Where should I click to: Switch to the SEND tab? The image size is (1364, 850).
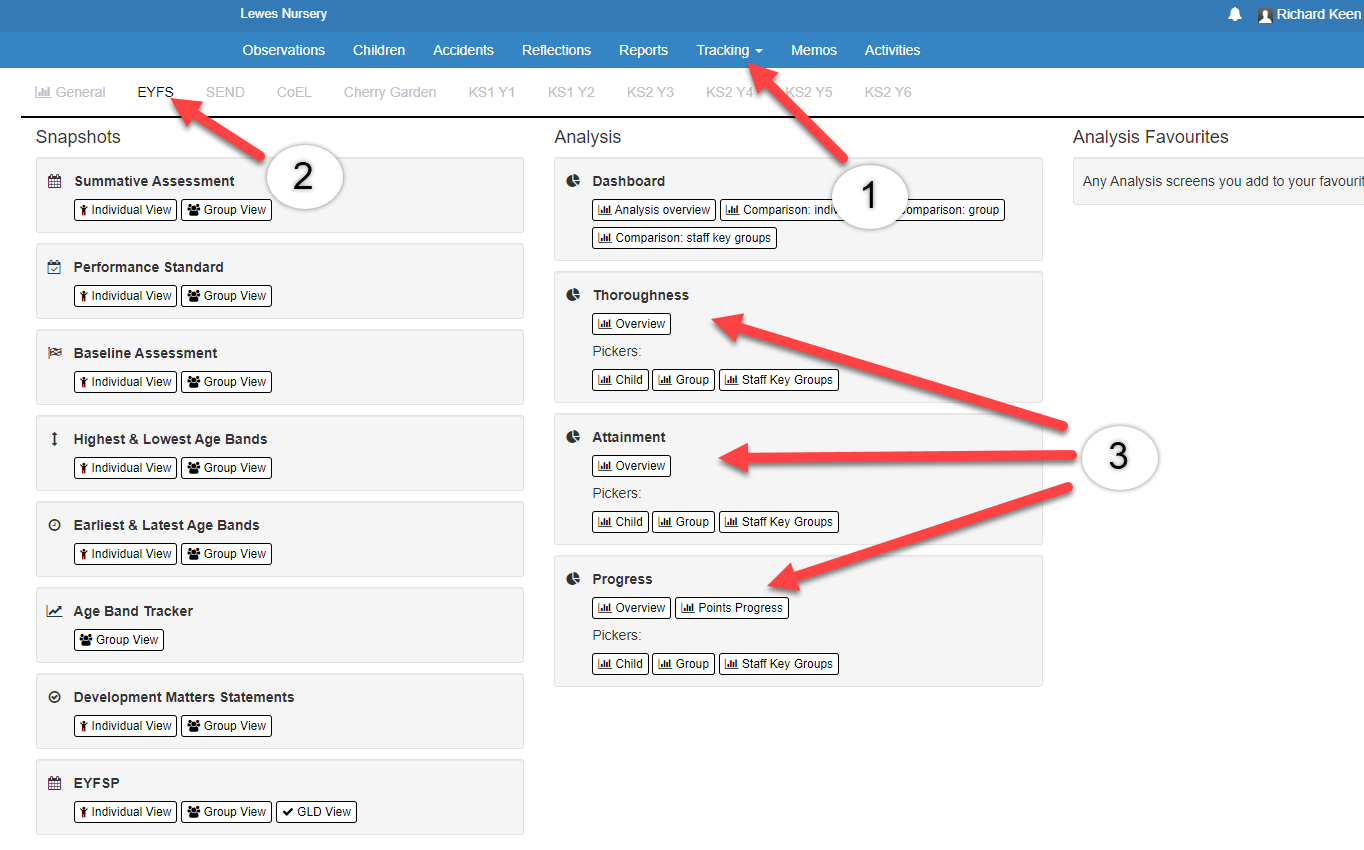[x=225, y=92]
